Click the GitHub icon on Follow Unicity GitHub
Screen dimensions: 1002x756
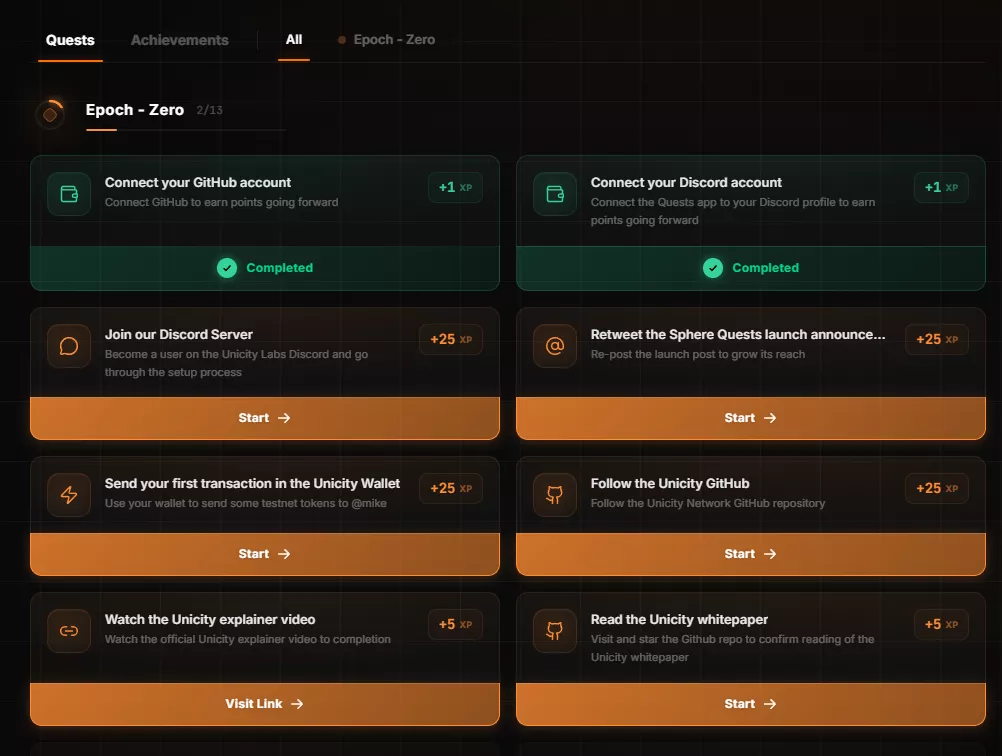[x=555, y=495]
